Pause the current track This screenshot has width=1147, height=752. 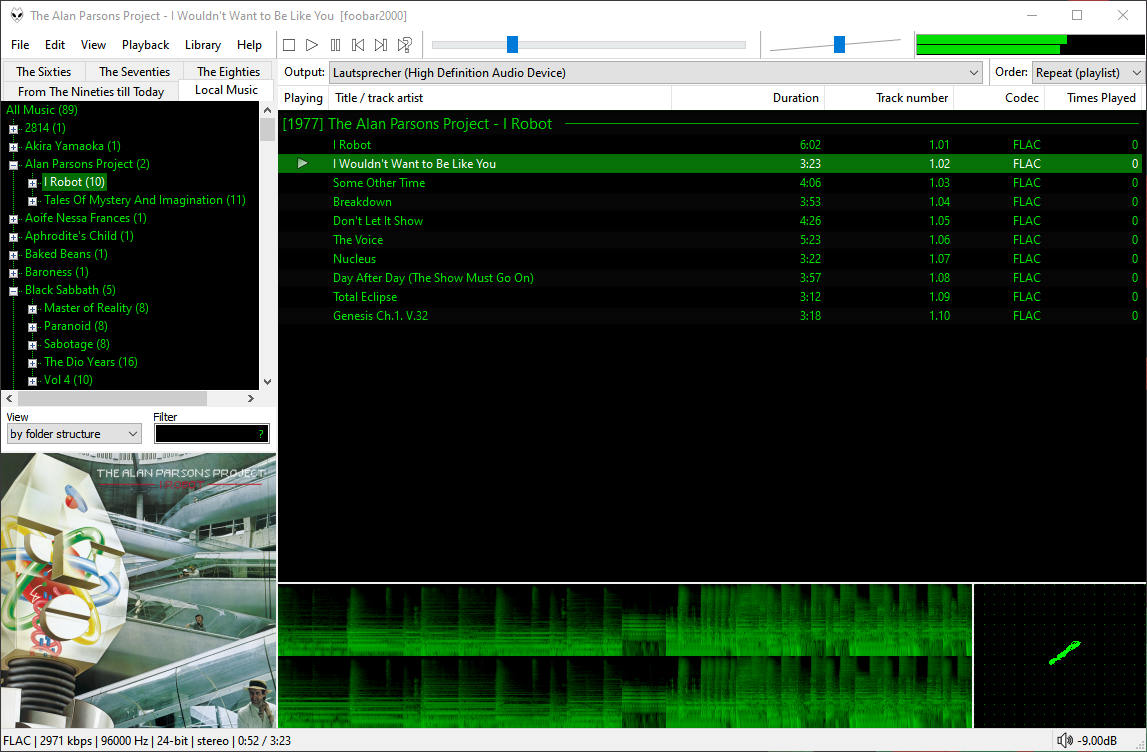click(335, 45)
